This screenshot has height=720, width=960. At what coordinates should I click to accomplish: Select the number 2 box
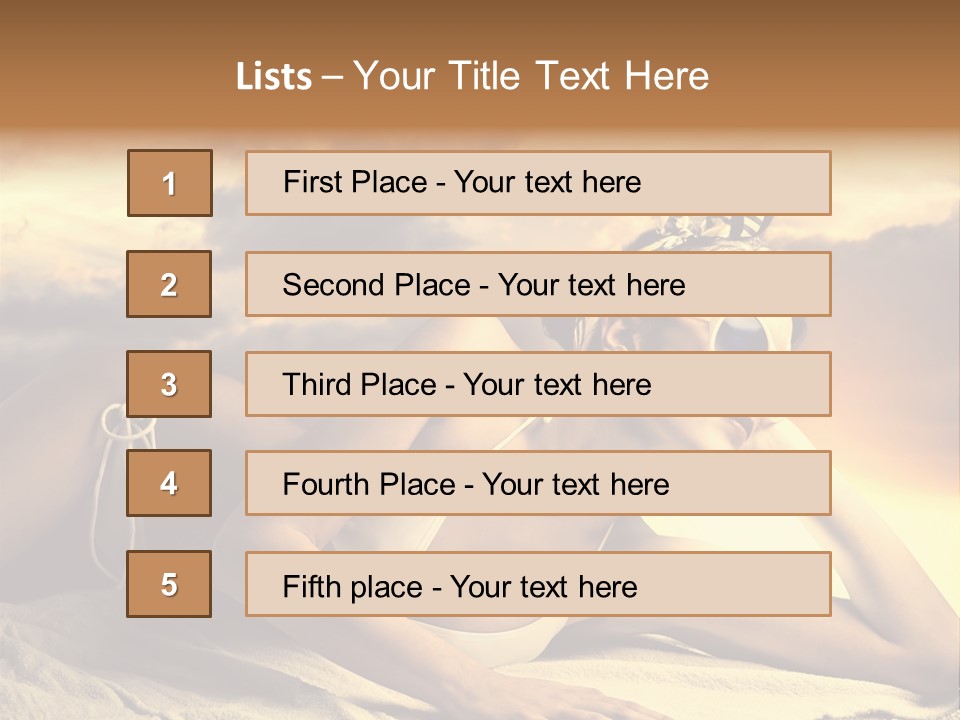[169, 284]
